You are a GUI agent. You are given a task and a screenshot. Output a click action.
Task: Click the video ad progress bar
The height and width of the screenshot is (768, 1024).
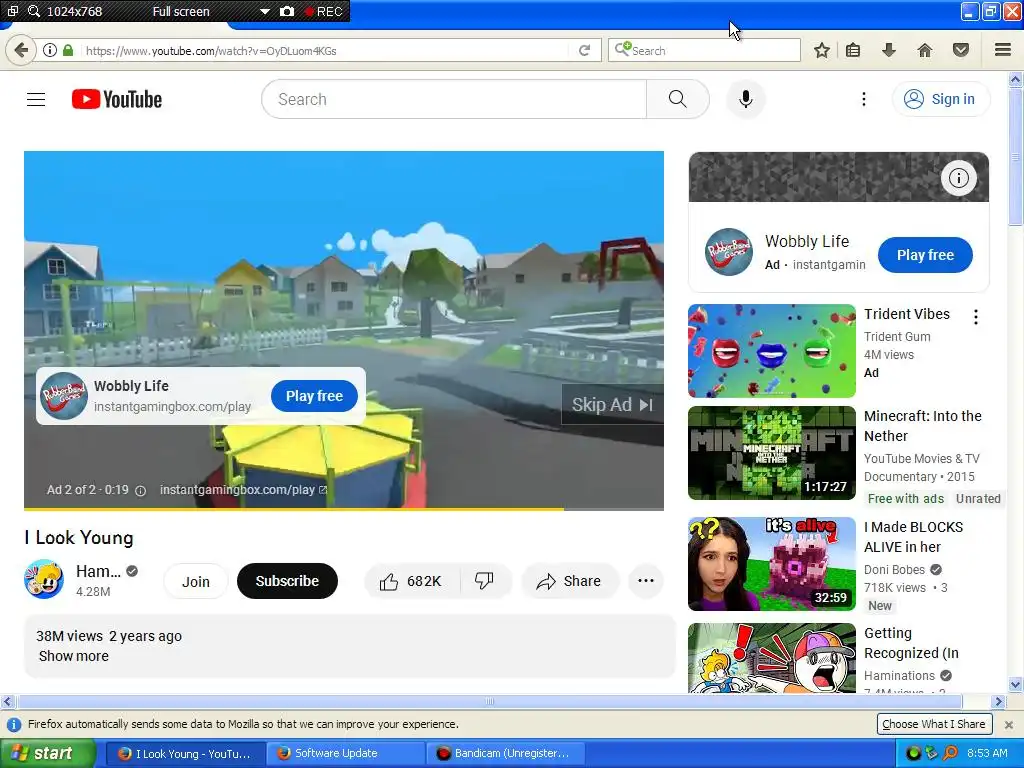344,509
